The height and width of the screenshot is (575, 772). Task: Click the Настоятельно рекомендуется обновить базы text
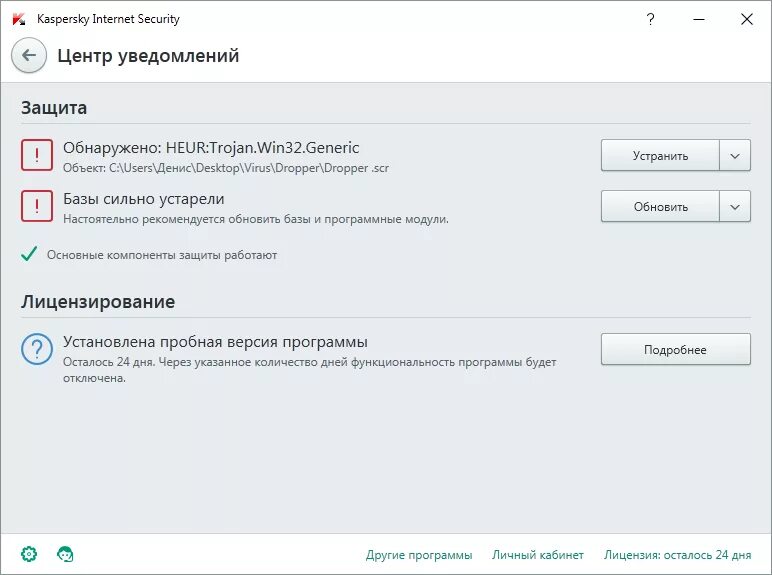(x=256, y=219)
